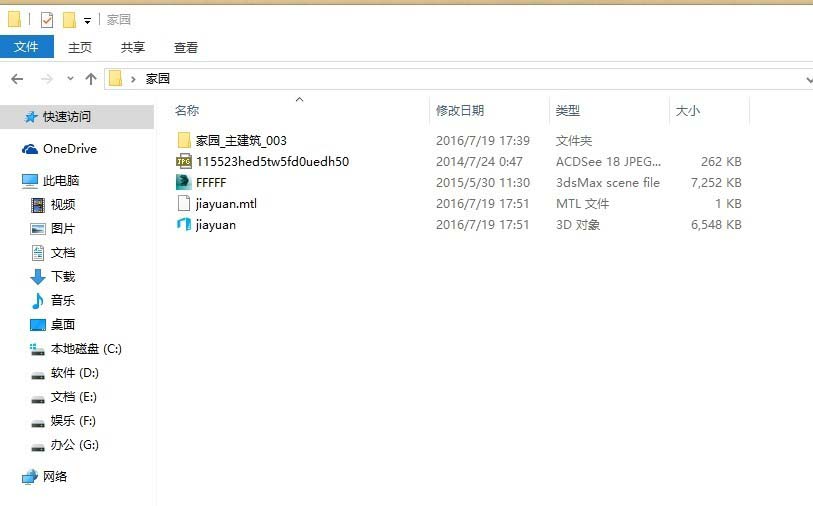Select the 3D object icon for jiayuan

click(184, 224)
